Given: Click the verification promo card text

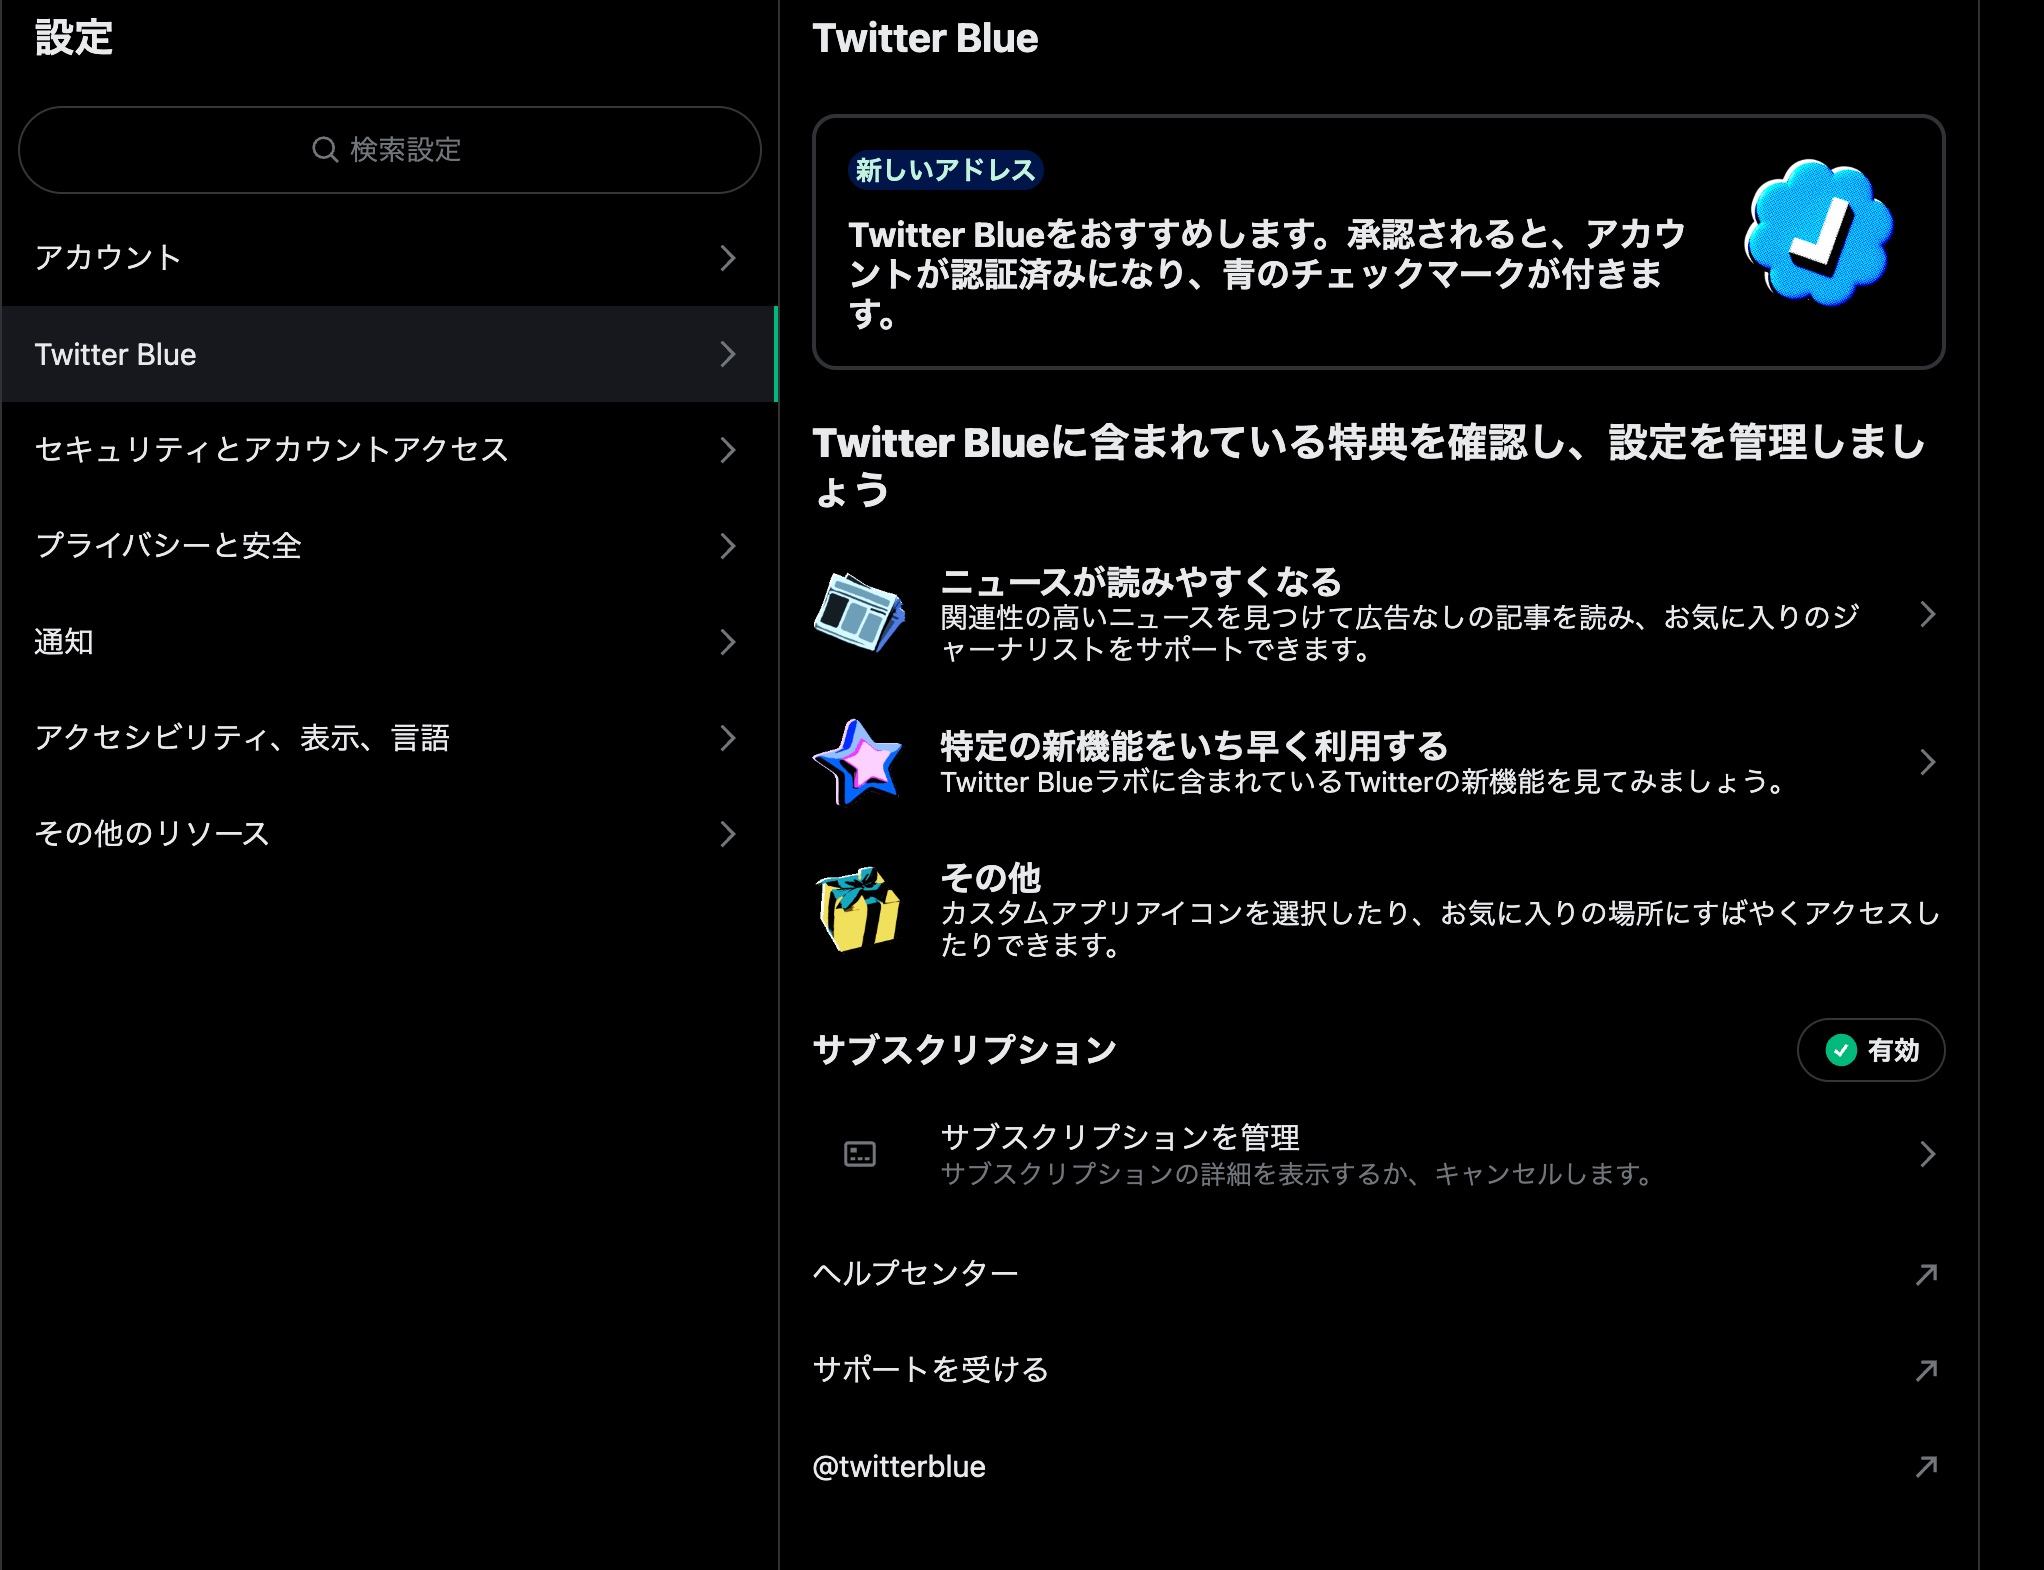Looking at the screenshot, I should 1267,274.
